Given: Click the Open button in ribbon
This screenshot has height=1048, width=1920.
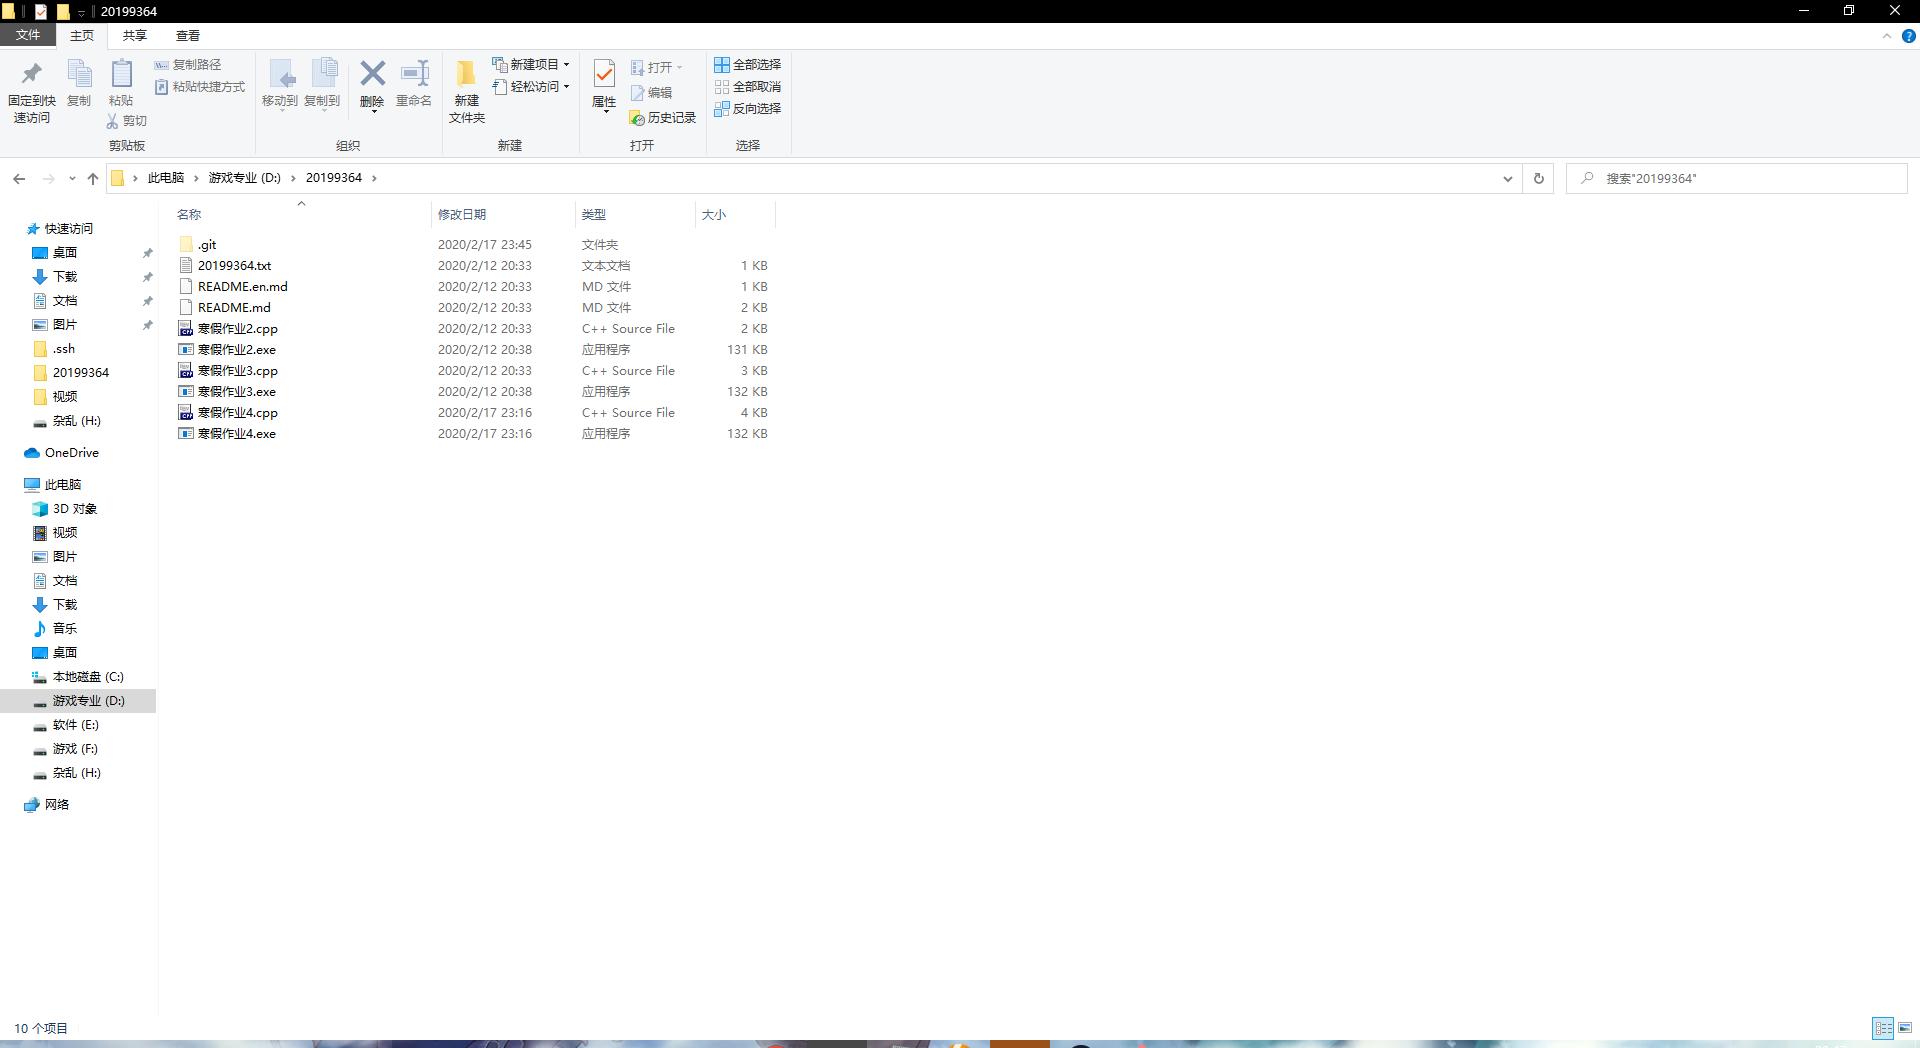Looking at the screenshot, I should 657,68.
